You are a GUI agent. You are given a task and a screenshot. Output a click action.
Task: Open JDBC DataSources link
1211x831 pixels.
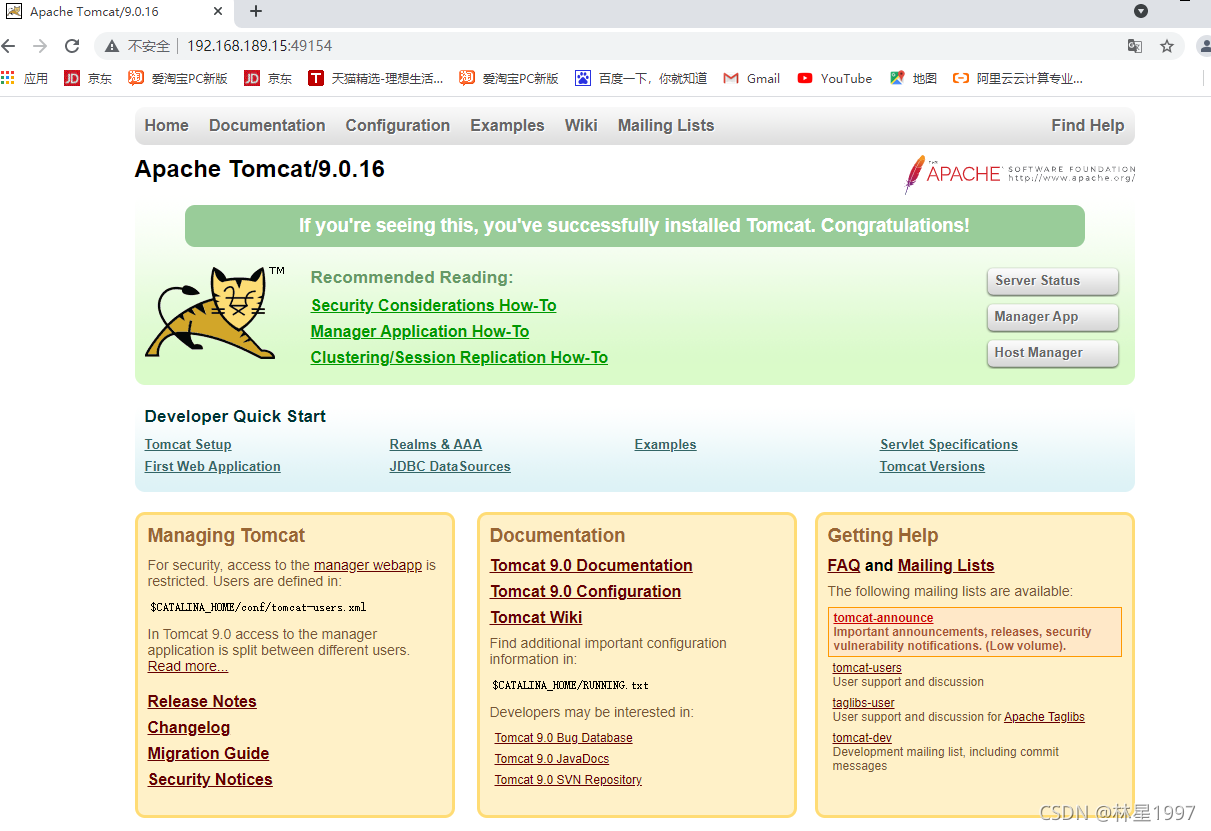tap(450, 466)
